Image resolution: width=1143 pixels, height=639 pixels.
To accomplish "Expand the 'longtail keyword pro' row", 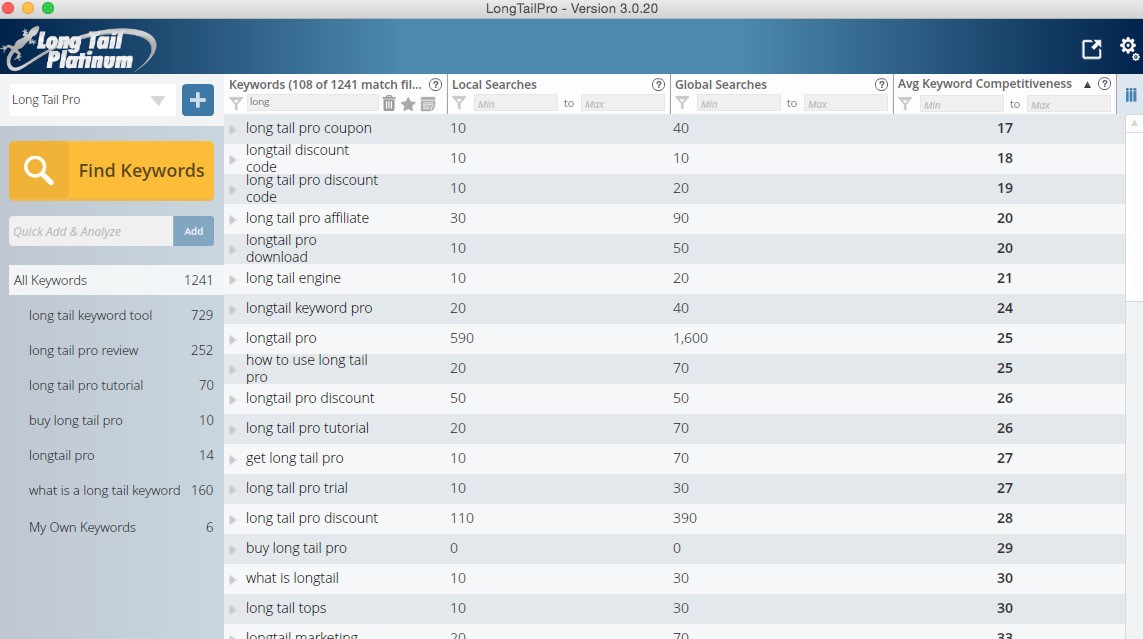I will click(233, 309).
